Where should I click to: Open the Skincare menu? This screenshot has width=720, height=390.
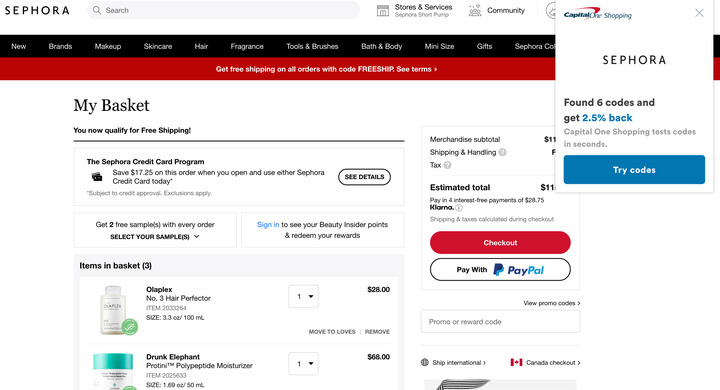(158, 46)
